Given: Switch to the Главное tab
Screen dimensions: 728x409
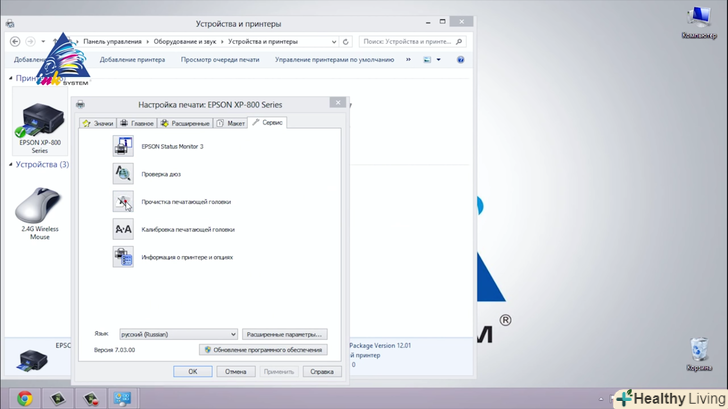Looking at the screenshot, I should pos(137,123).
